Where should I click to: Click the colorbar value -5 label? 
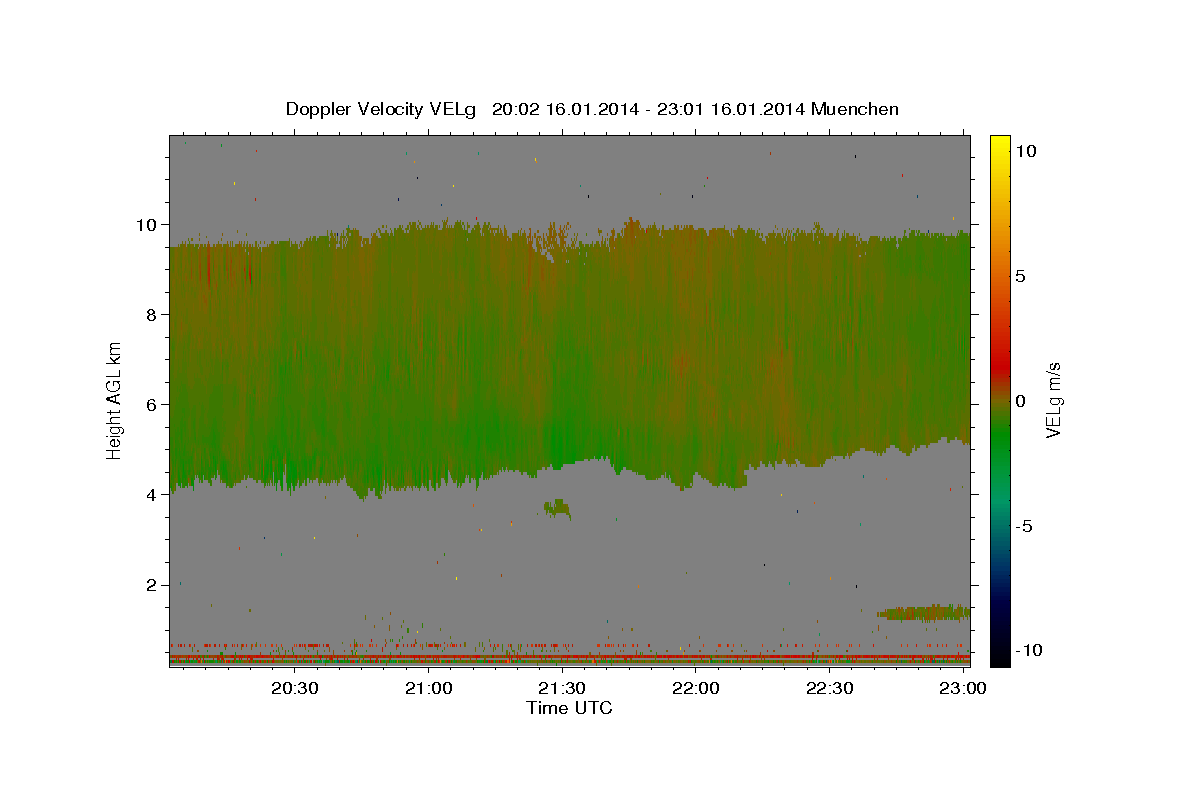tap(1024, 526)
